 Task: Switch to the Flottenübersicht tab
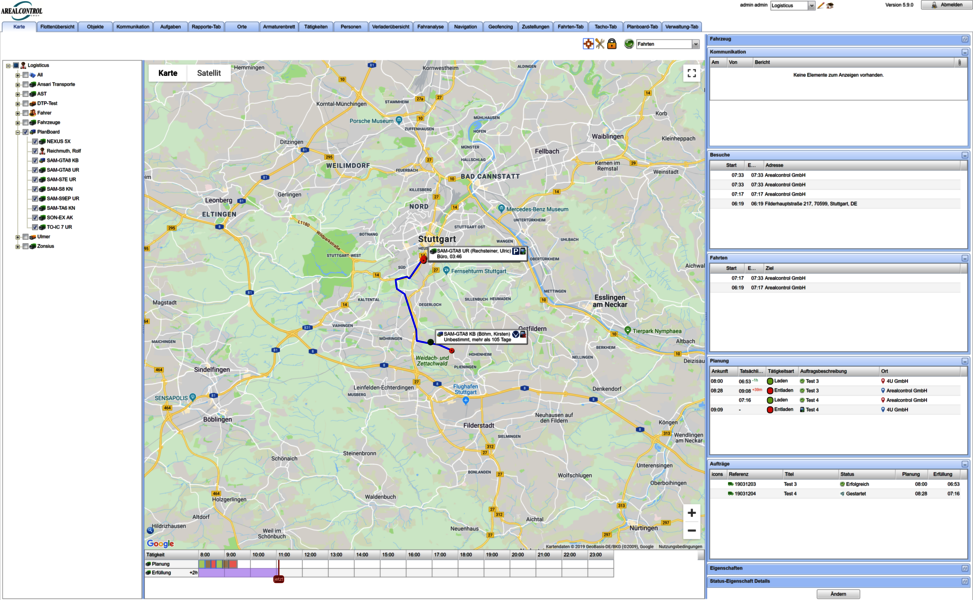[58, 27]
